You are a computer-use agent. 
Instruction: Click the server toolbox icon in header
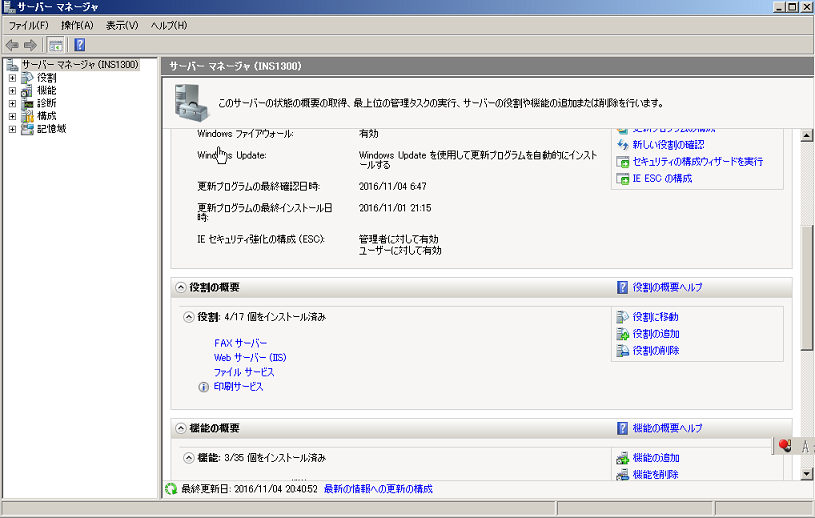point(191,103)
